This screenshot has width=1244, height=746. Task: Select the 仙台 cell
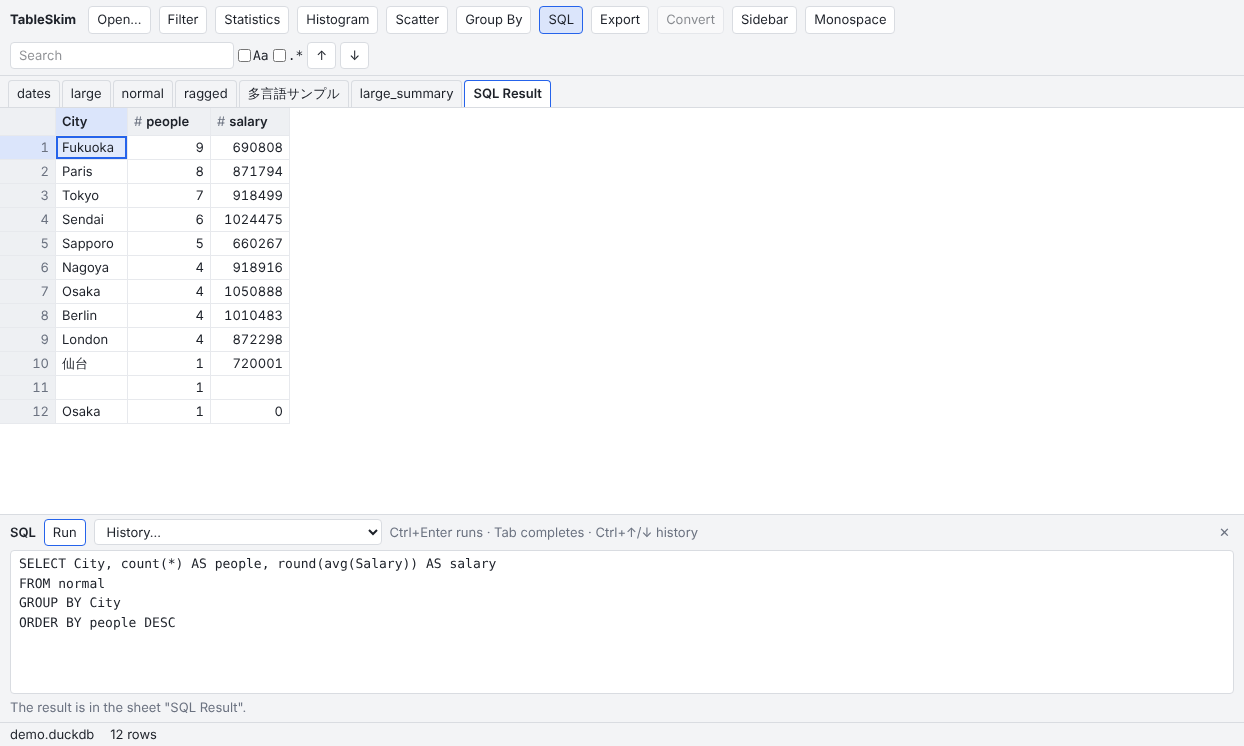click(91, 363)
